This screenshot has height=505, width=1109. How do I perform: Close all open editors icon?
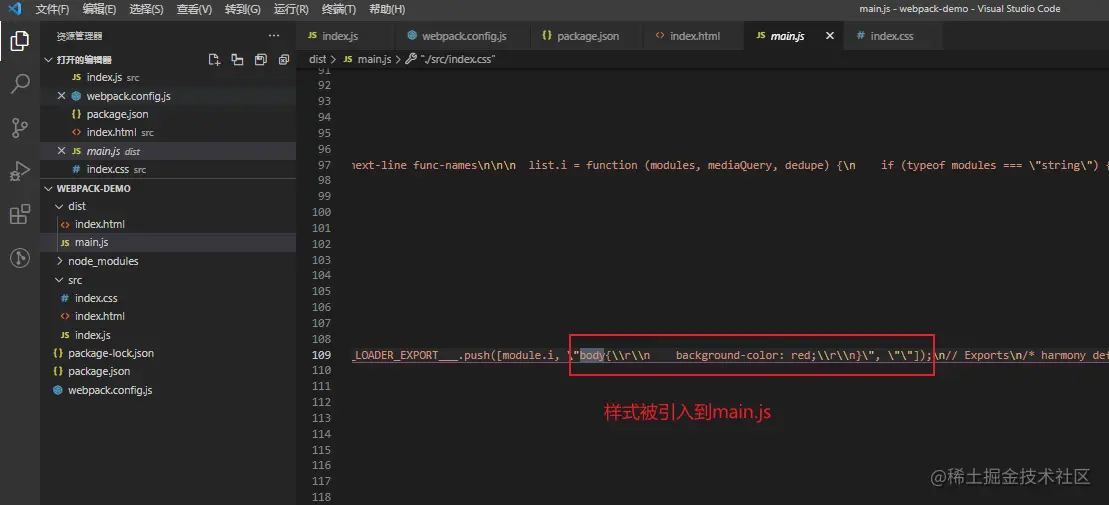pyautogui.click(x=284, y=60)
